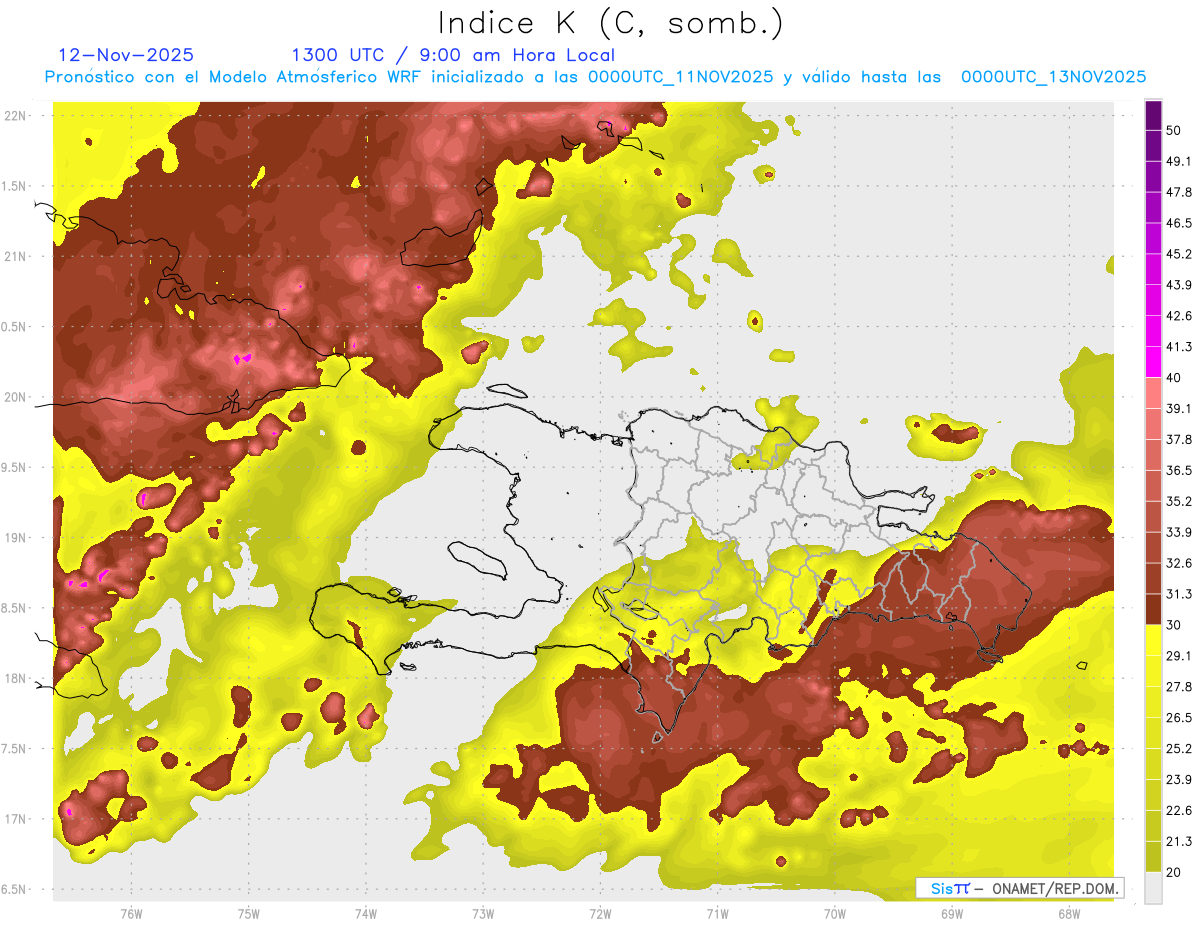
Task: Click the colorbar label "23.9"
Action: point(1178,780)
